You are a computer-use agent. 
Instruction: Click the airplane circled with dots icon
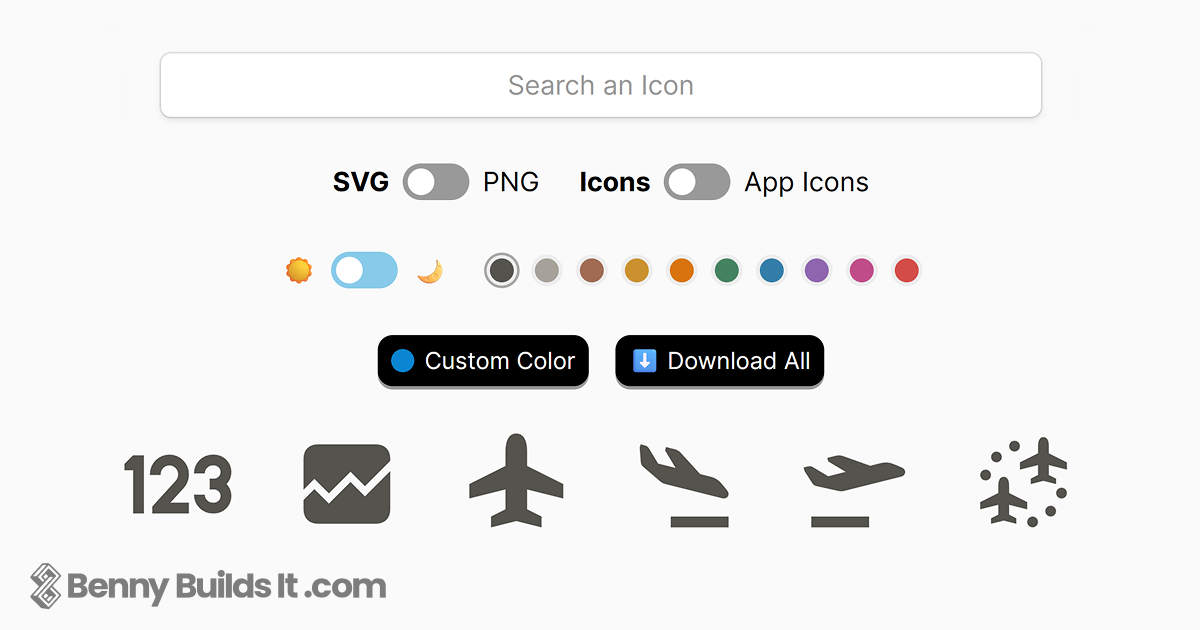pos(1022,485)
